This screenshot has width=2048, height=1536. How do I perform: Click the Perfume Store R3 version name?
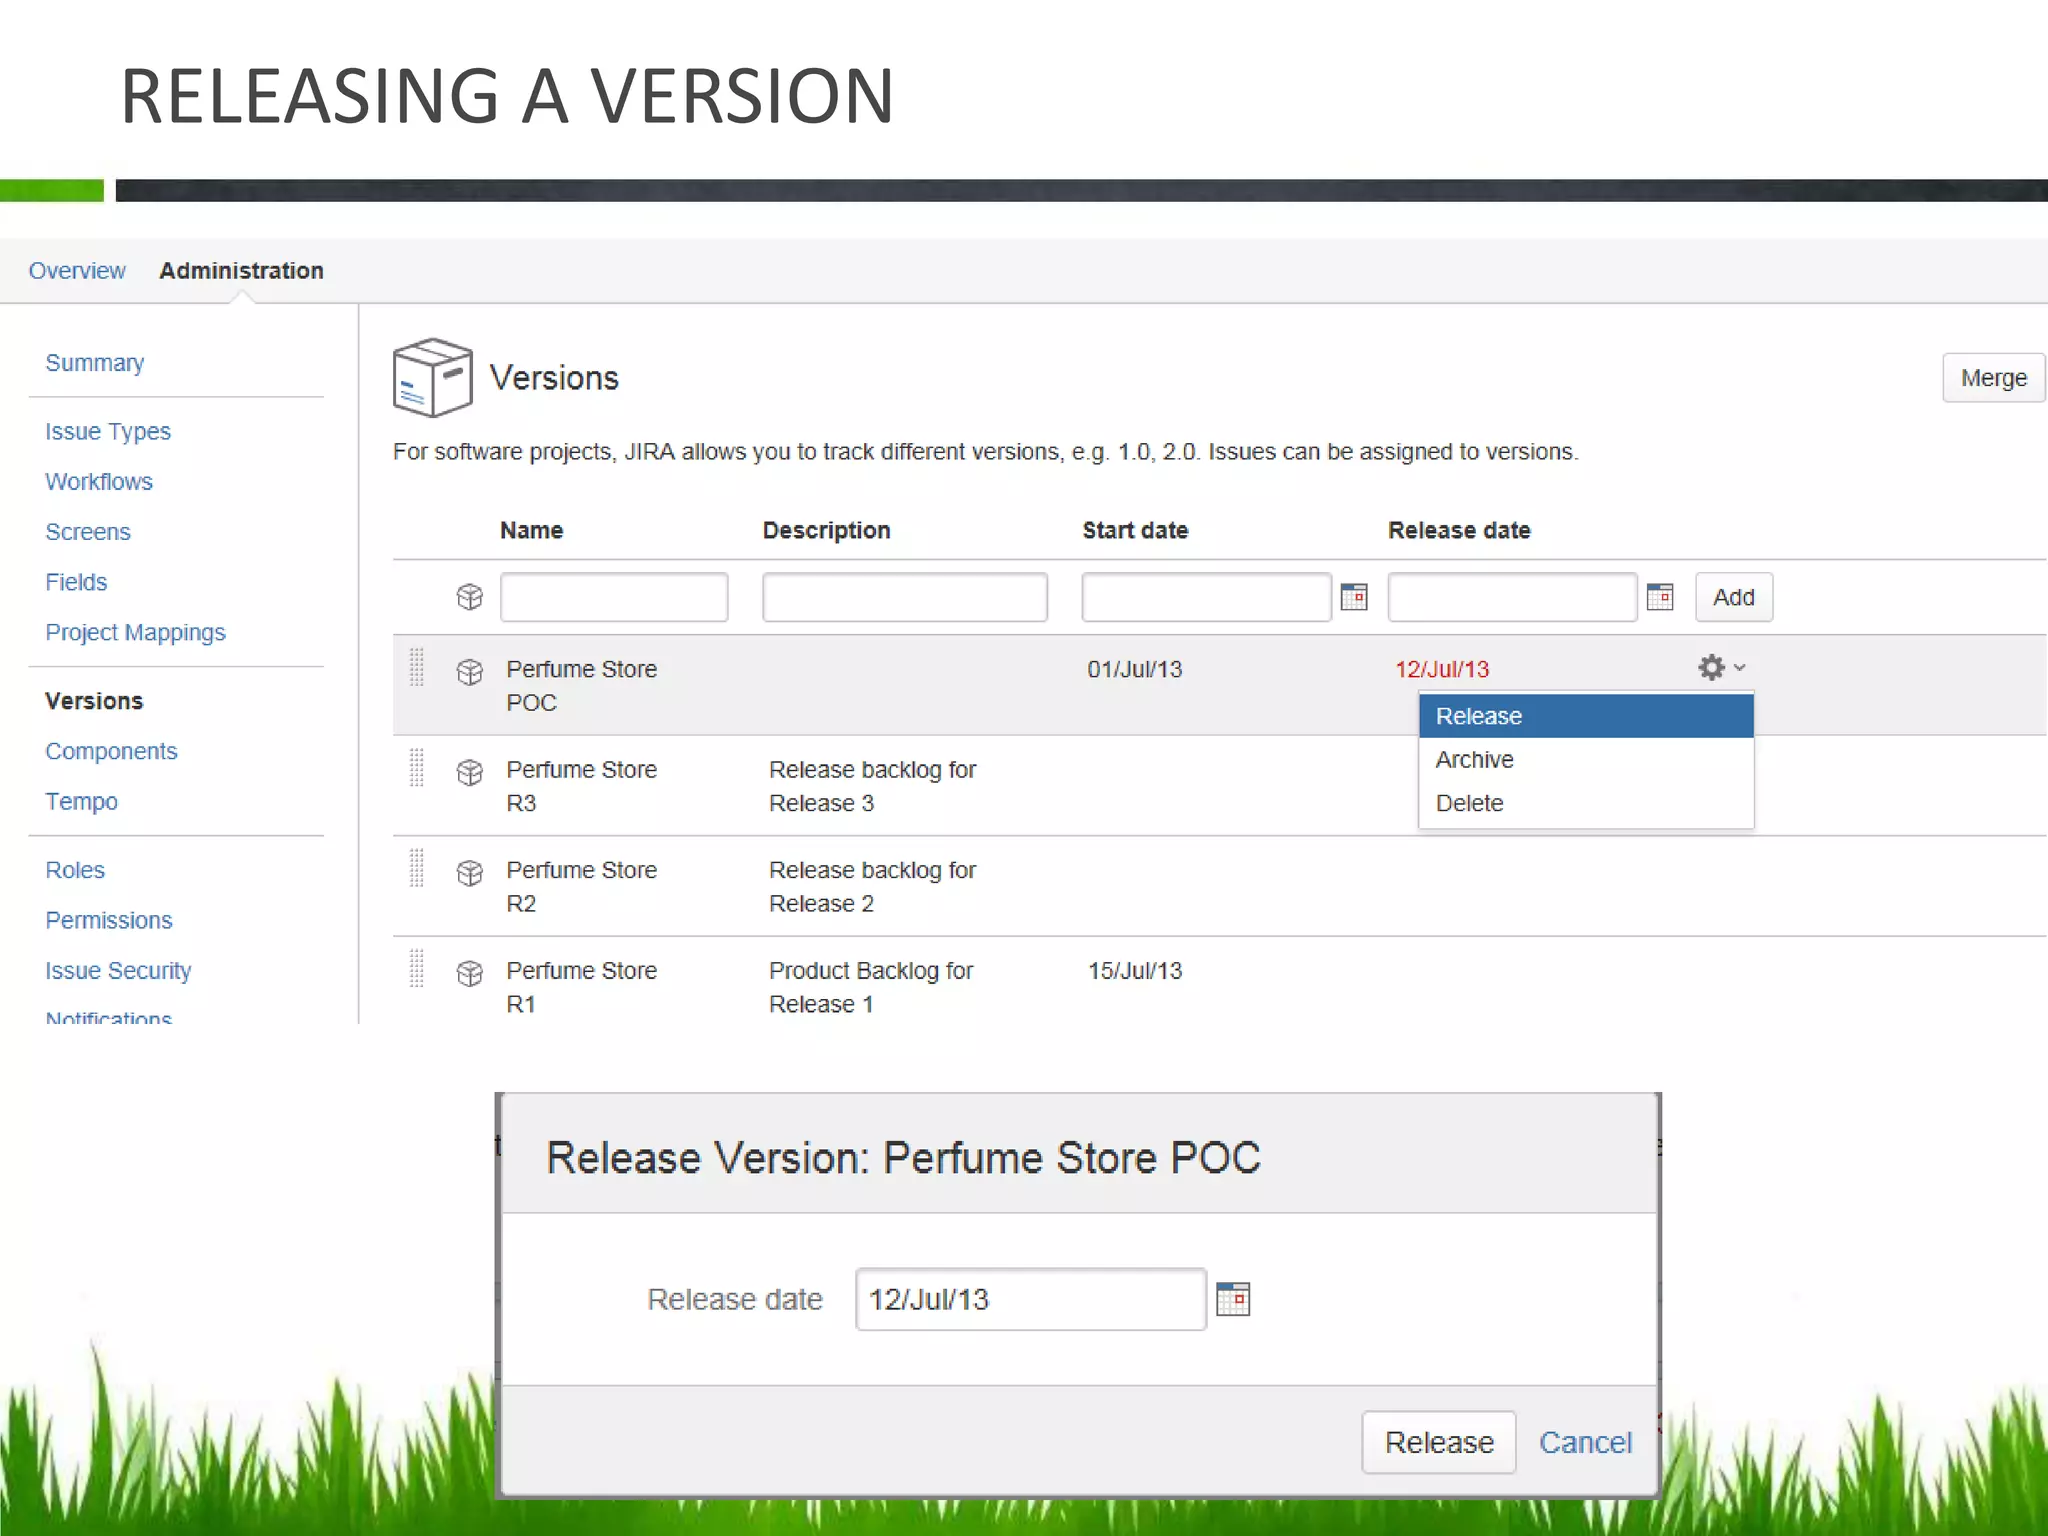coord(582,786)
